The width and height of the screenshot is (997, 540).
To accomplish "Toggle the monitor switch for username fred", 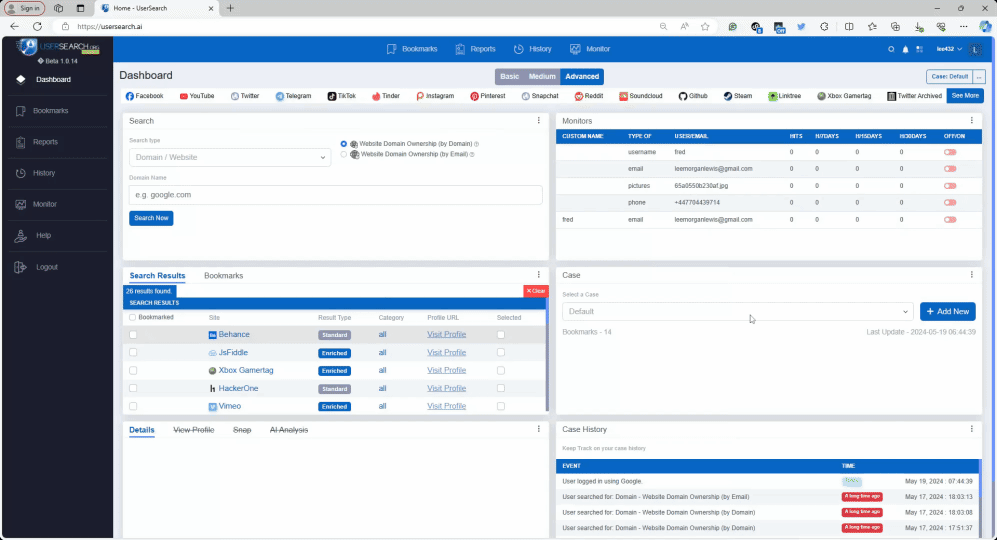I will click(x=949, y=152).
